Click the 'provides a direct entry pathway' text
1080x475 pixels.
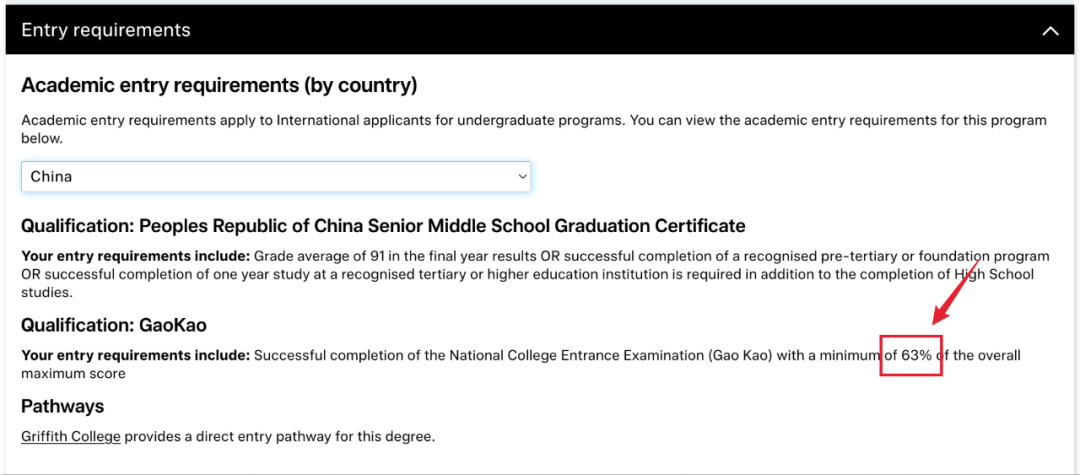(x=280, y=437)
